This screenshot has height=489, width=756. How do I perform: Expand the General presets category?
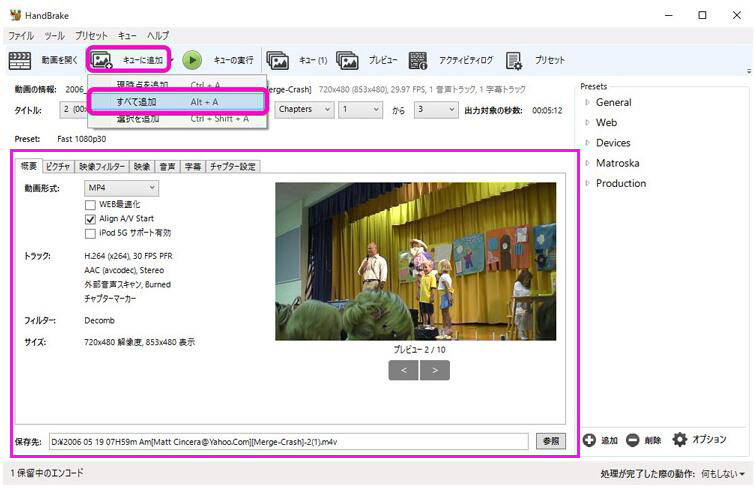point(588,102)
